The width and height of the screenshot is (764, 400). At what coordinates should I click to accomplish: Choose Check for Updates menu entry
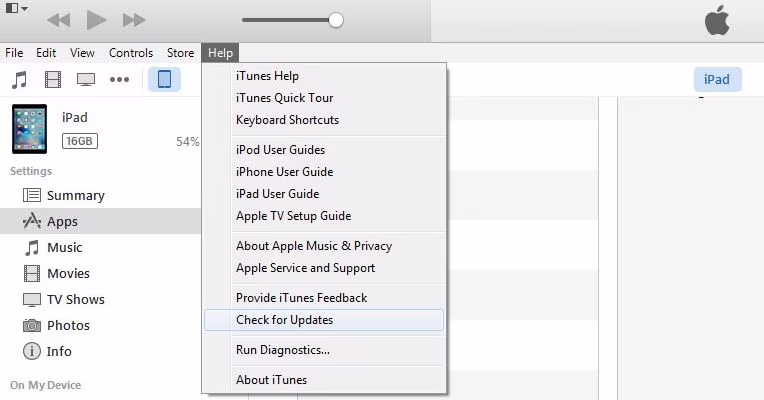(x=285, y=320)
